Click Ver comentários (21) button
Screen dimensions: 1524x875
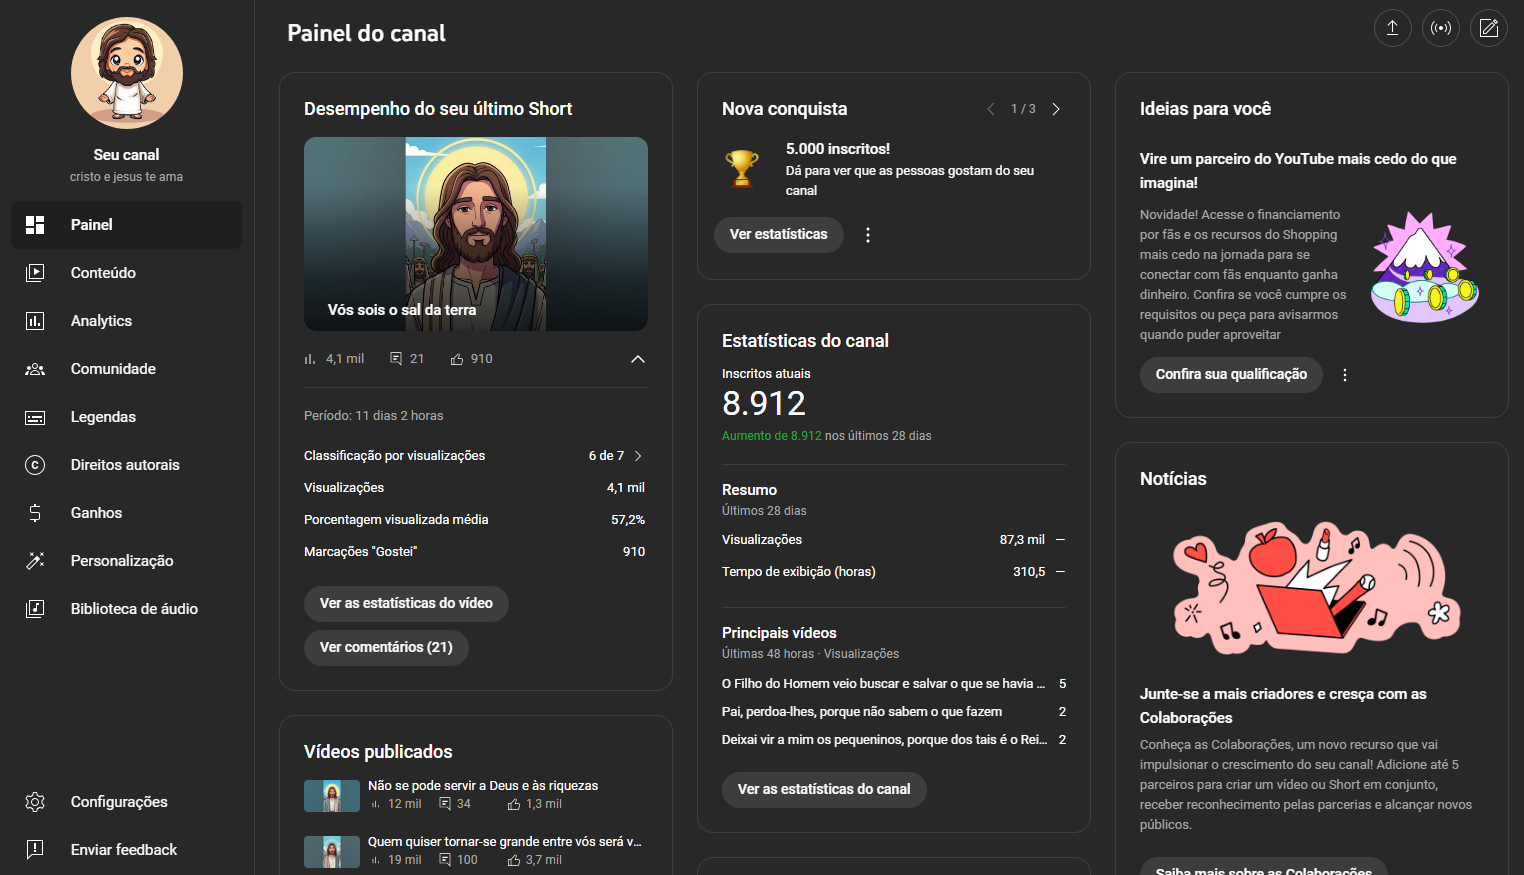pos(386,648)
